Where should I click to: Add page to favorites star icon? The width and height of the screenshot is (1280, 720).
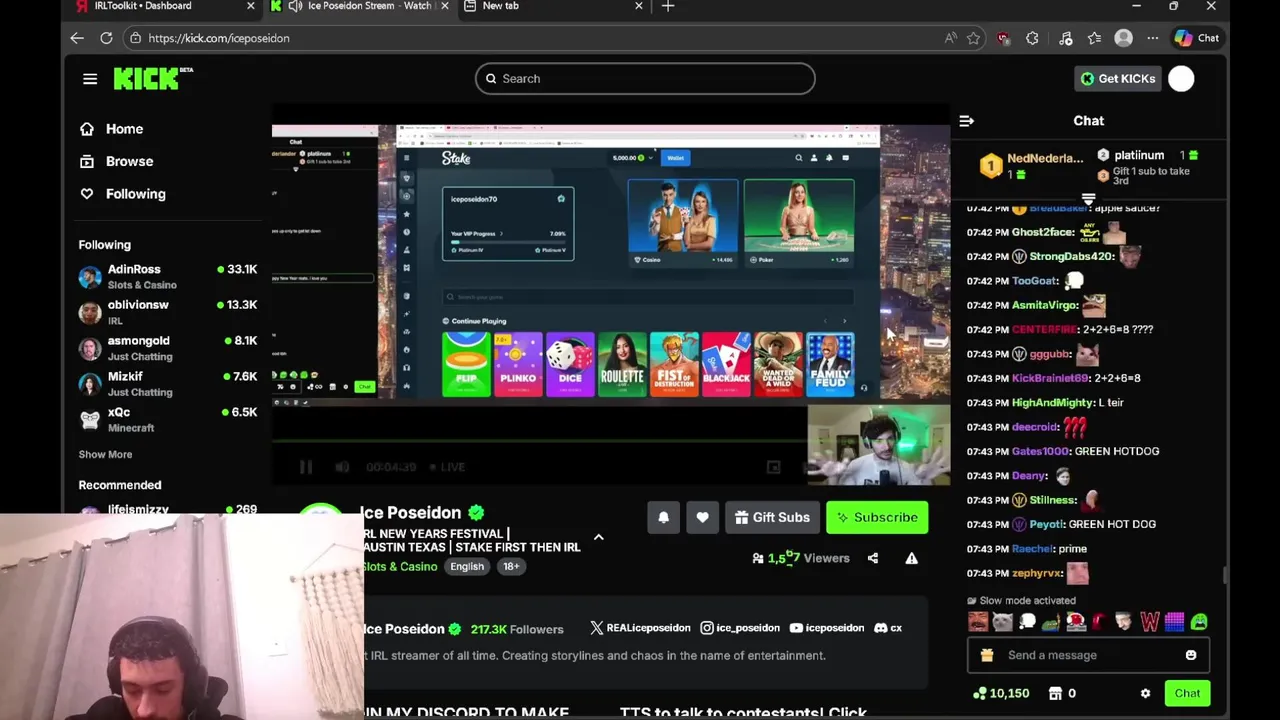point(973,38)
